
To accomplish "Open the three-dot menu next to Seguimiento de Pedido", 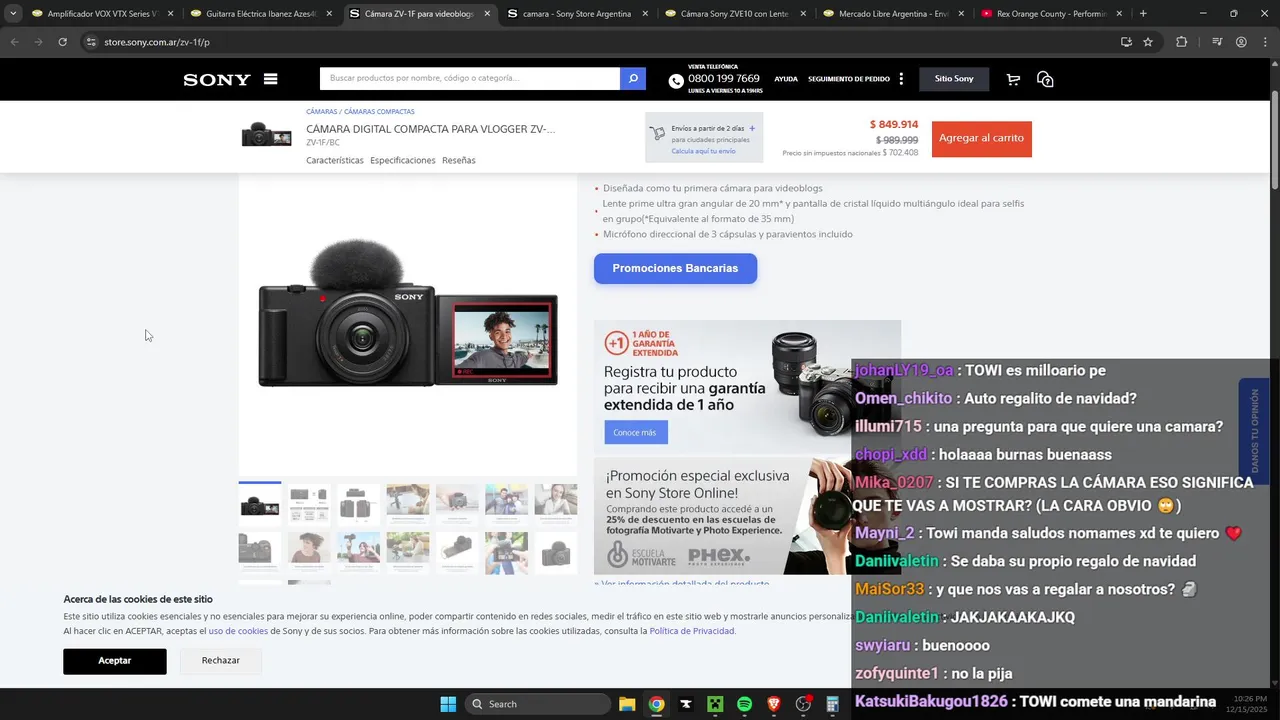I will coord(901,79).
